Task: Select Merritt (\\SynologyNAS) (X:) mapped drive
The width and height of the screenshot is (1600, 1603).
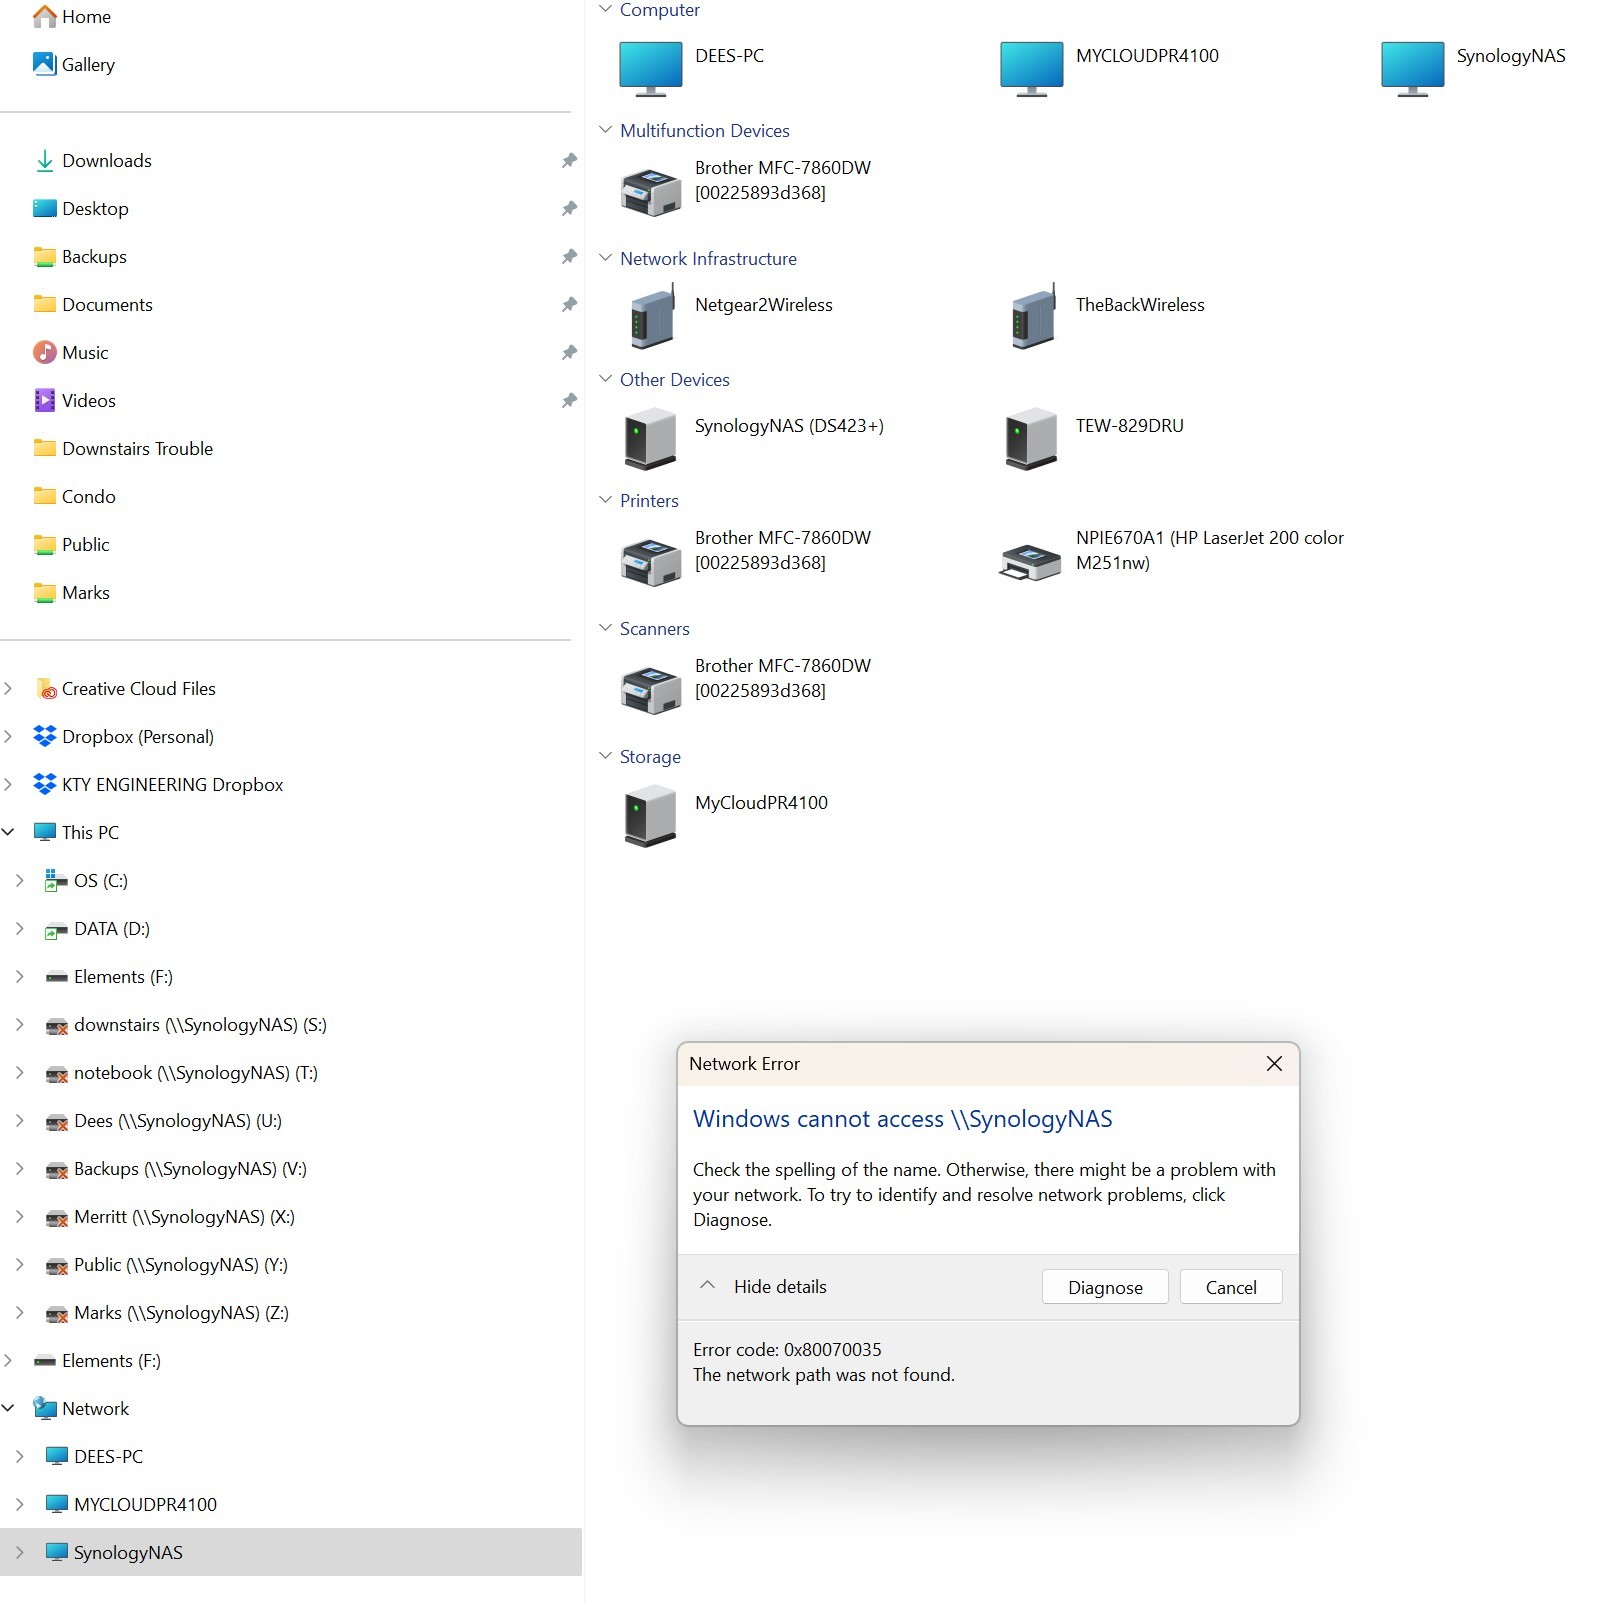Action: 170,1216
